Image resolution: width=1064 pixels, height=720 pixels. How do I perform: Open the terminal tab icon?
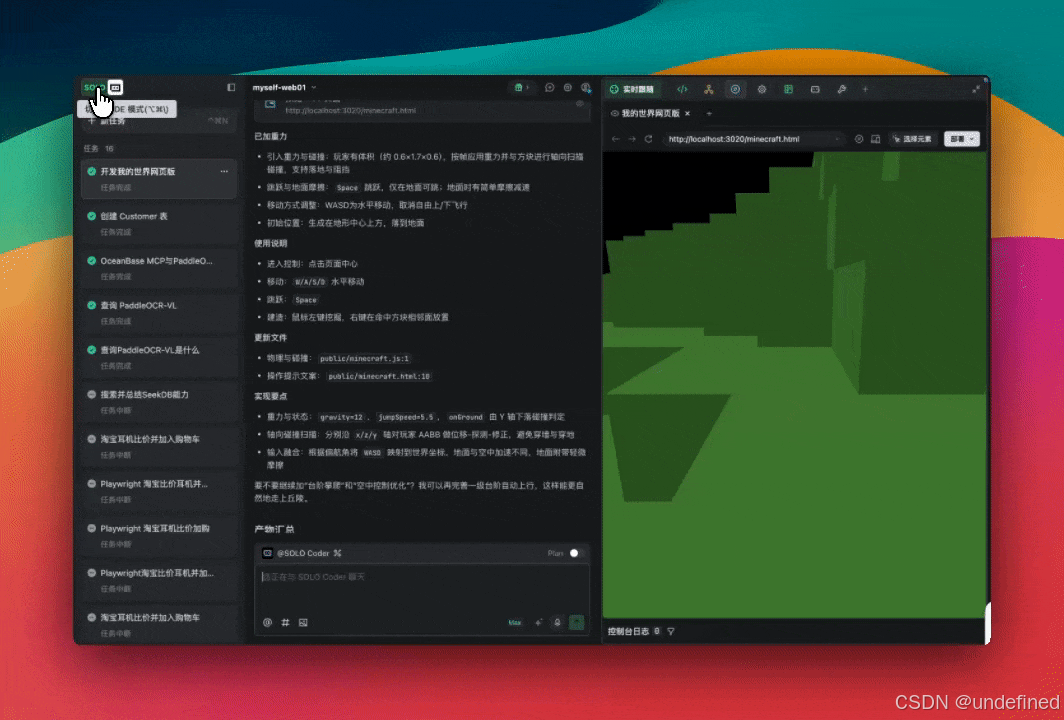click(815, 89)
